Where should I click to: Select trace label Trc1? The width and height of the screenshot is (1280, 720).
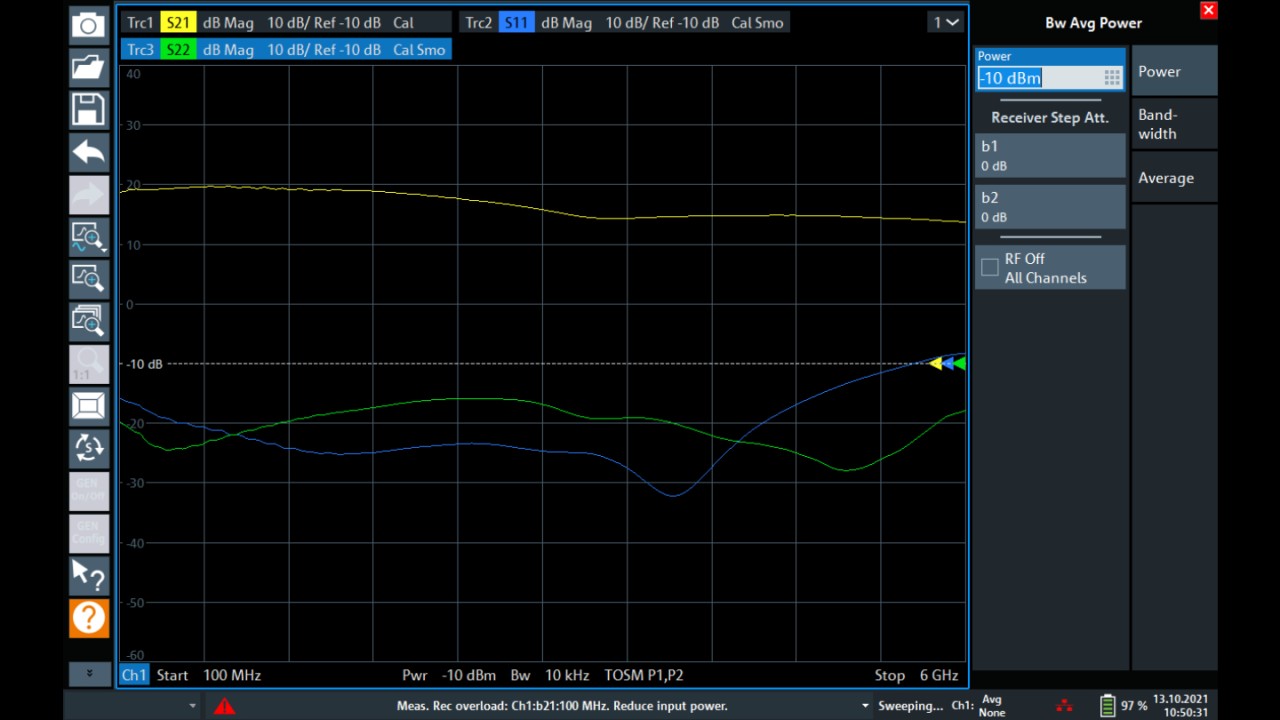(141, 22)
